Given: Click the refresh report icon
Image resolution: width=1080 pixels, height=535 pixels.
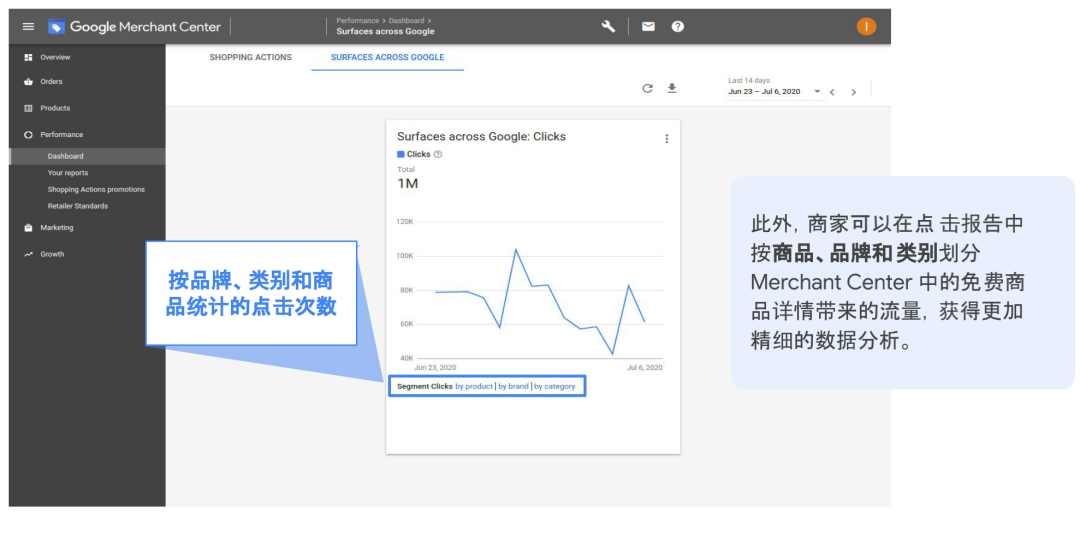Looking at the screenshot, I should pos(647,88).
